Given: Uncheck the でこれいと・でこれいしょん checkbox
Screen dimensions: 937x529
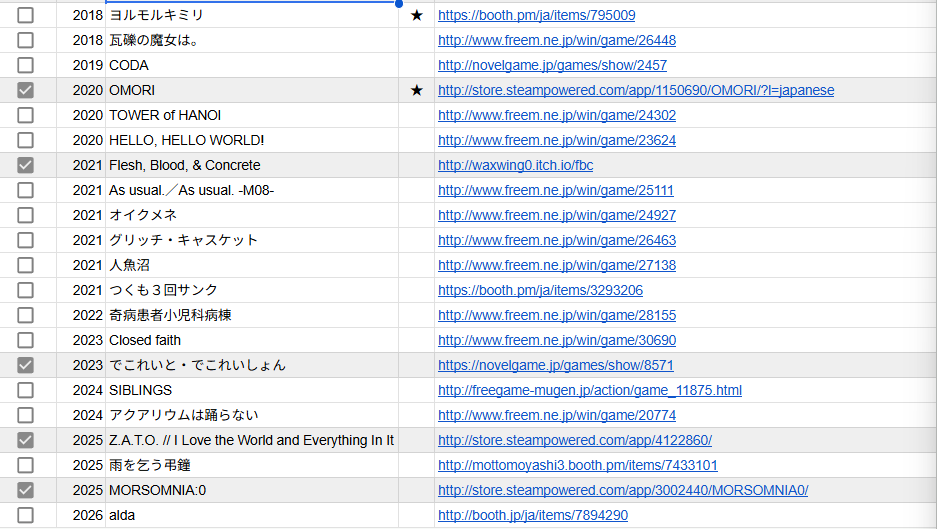Looking at the screenshot, I should [x=25, y=365].
